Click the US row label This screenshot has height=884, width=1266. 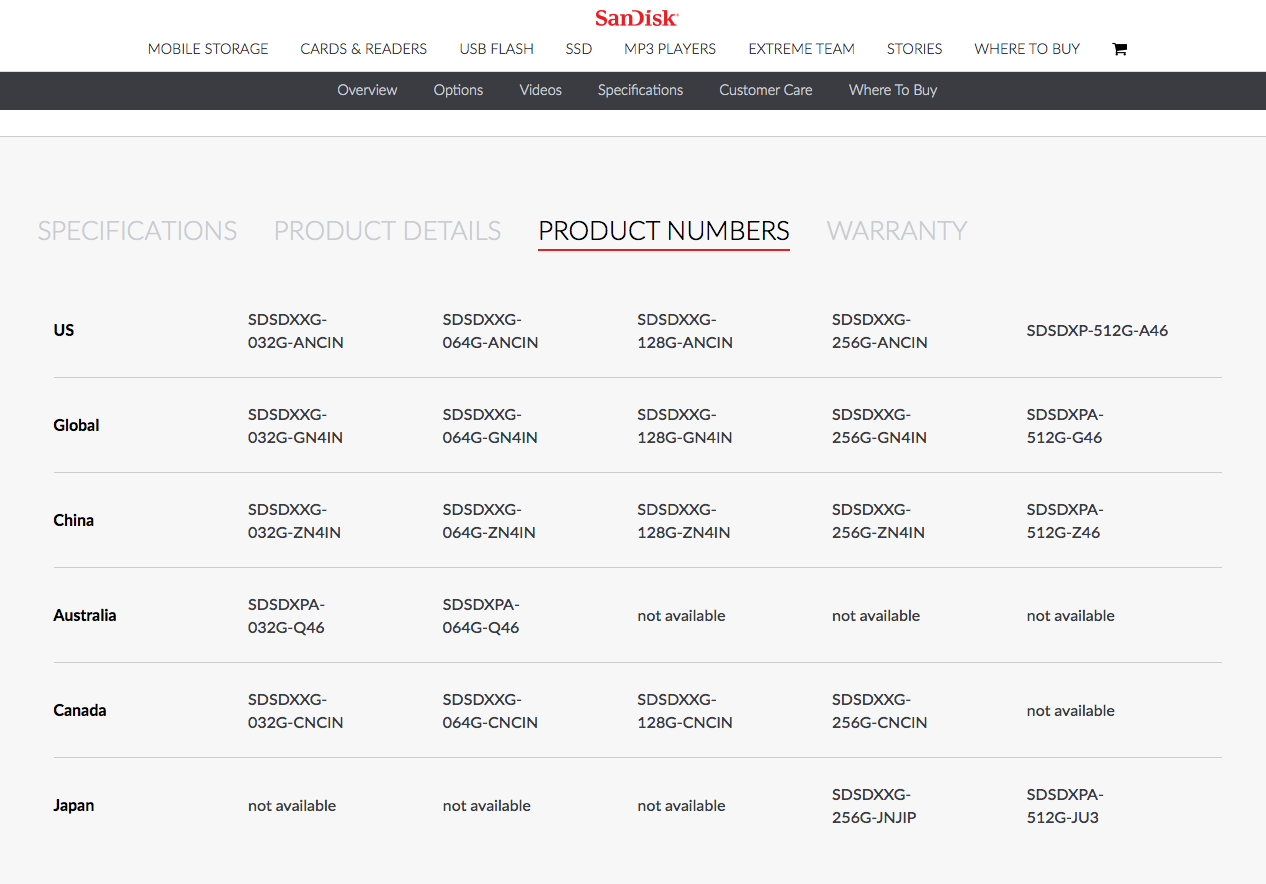[64, 330]
